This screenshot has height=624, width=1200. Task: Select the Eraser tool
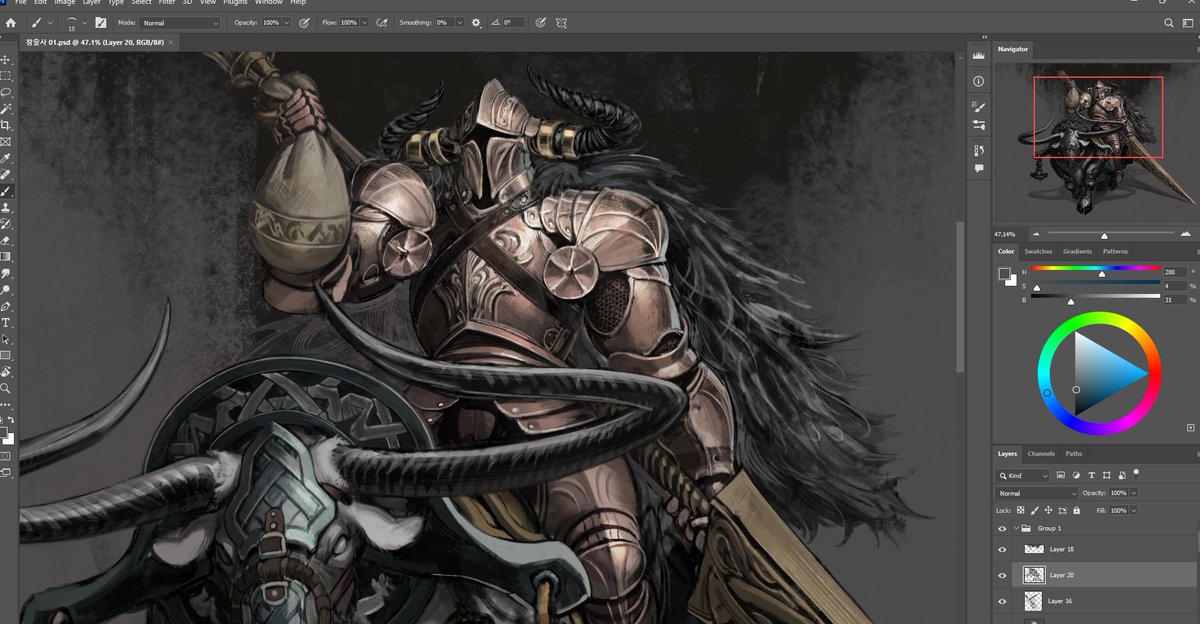[6, 240]
